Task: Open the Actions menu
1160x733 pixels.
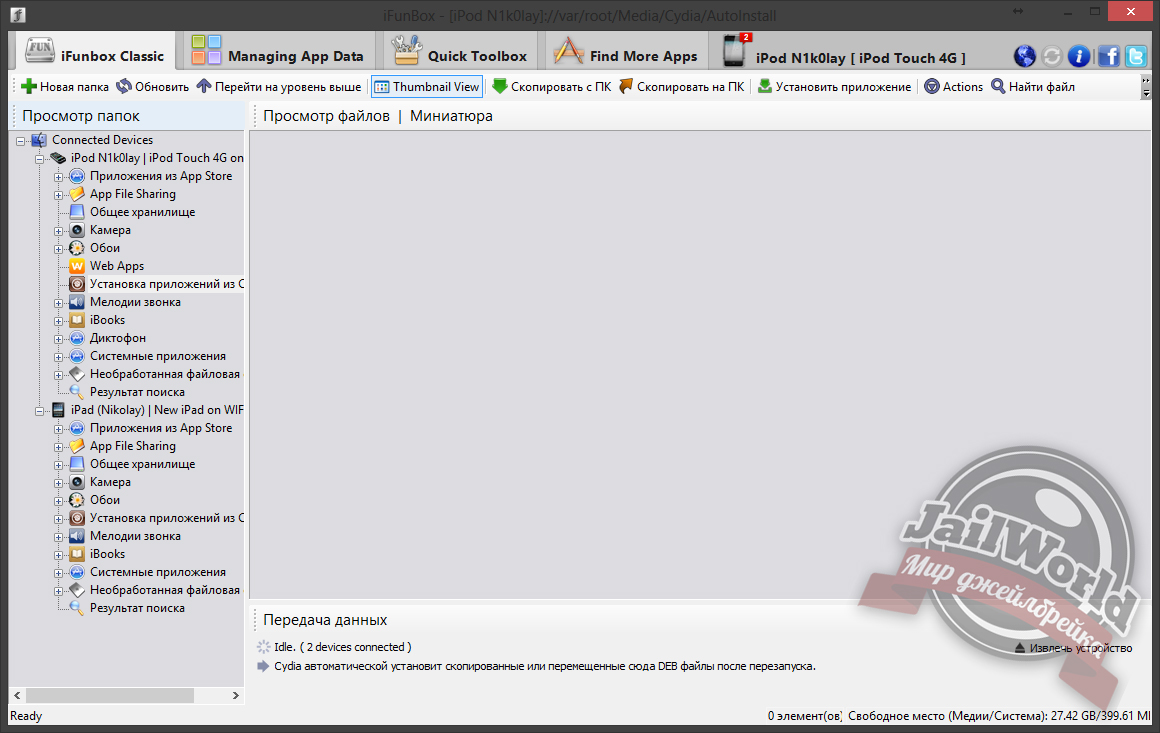Action: pyautogui.click(x=954, y=87)
